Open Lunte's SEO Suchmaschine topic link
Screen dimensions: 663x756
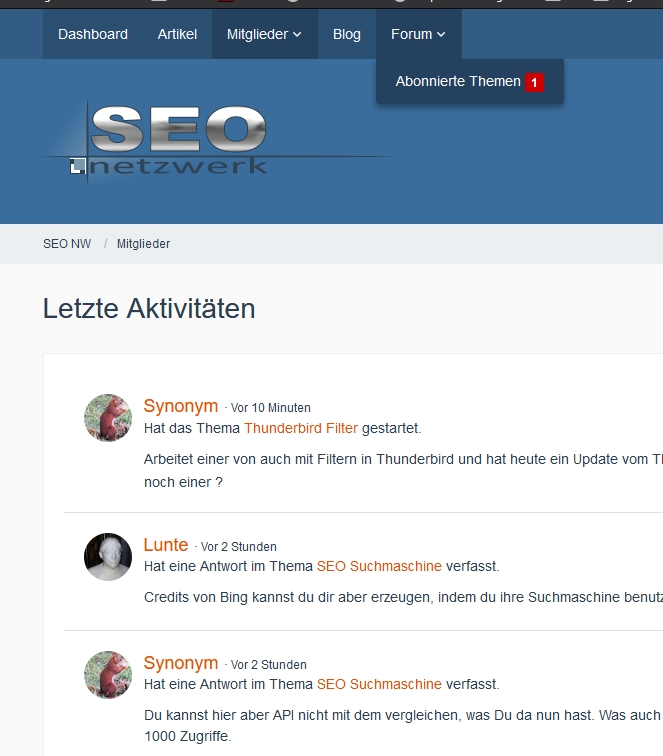coord(379,566)
